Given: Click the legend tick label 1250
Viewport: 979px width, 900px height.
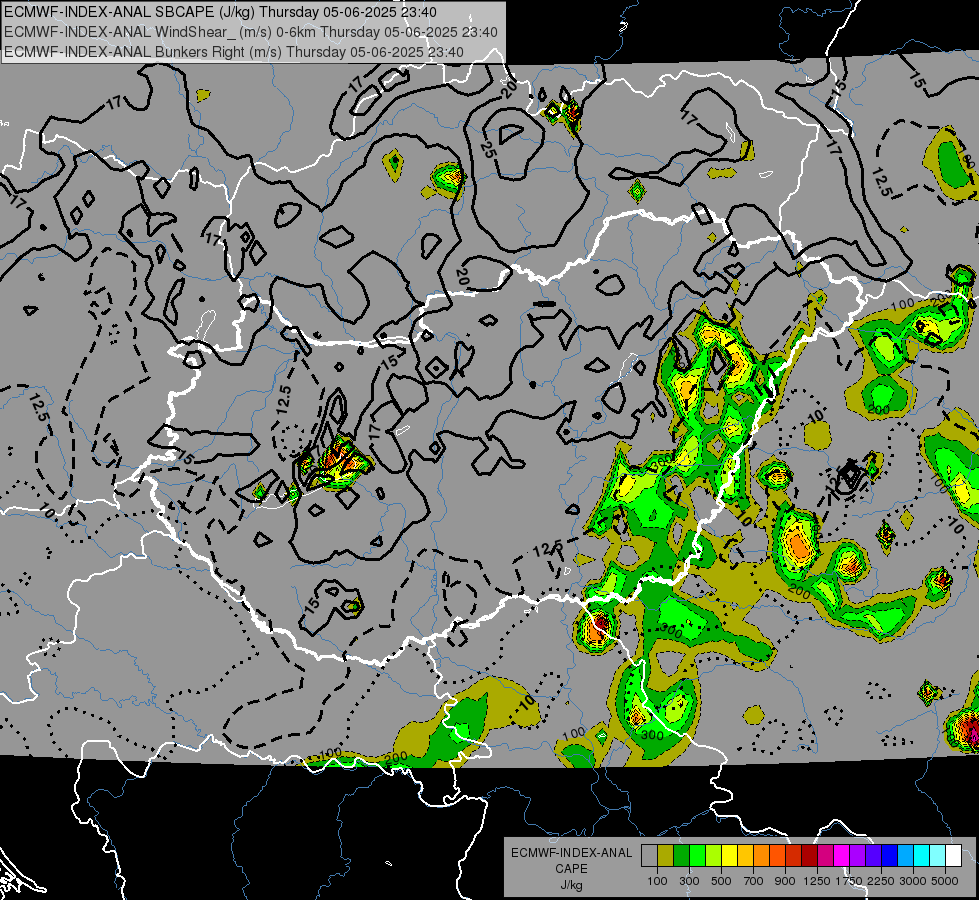Looking at the screenshot, I should 817,881.
